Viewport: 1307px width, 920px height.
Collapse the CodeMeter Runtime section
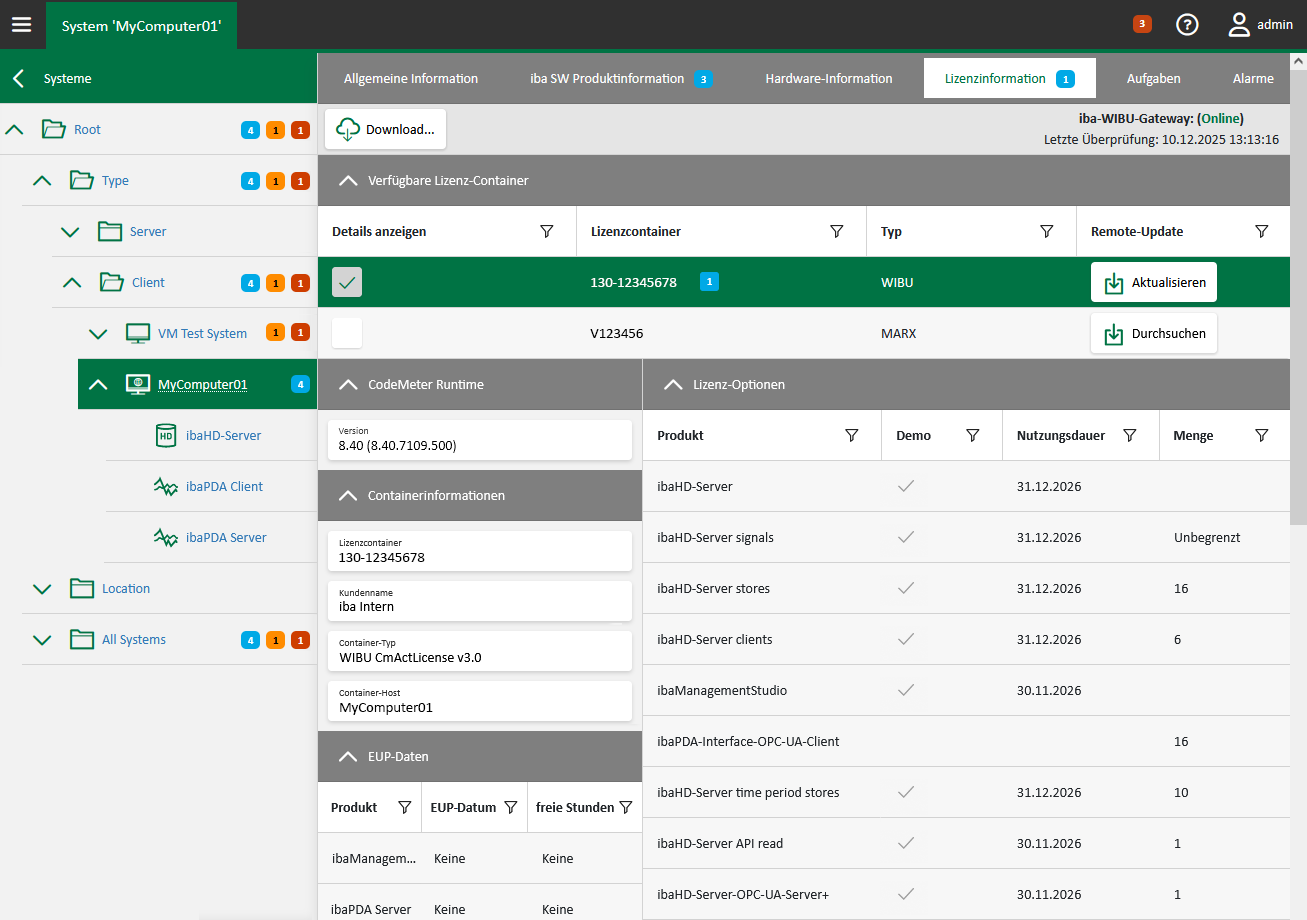348,384
